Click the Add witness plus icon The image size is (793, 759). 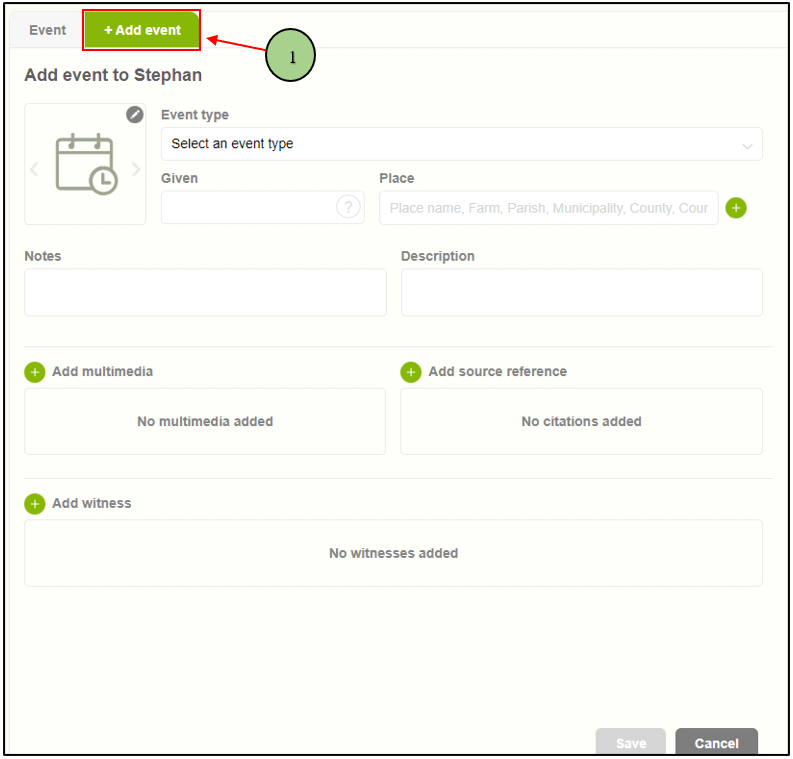click(x=35, y=504)
